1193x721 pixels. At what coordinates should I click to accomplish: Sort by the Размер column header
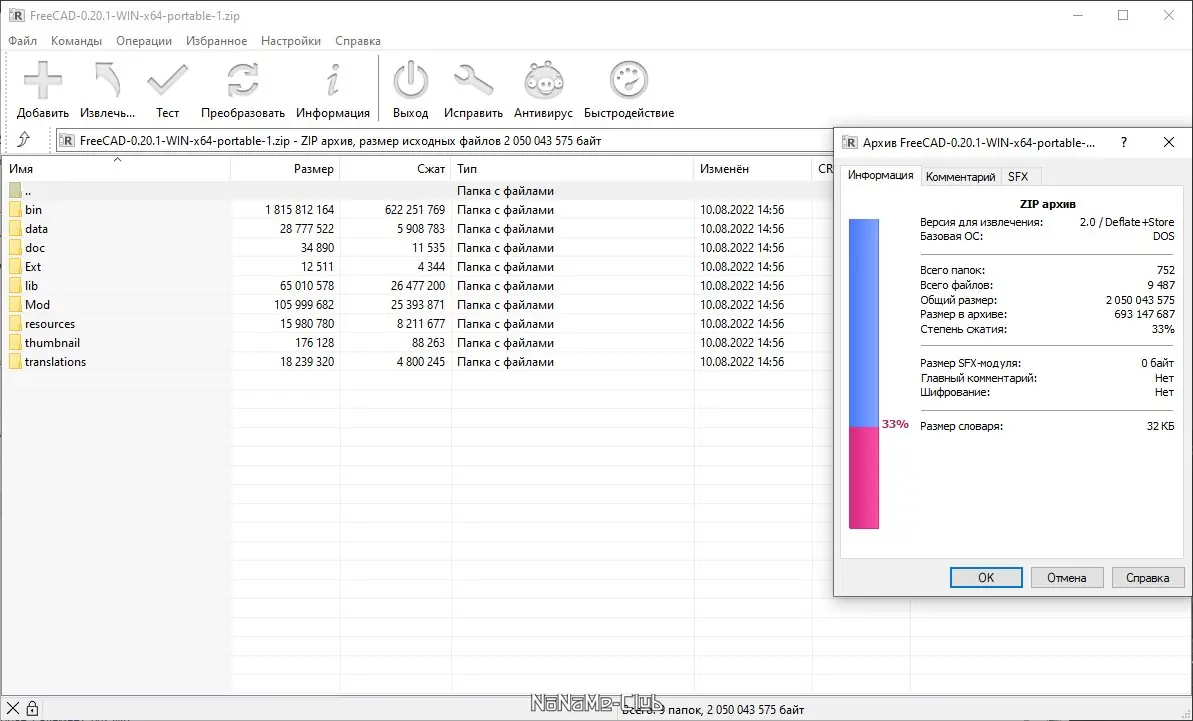285,169
